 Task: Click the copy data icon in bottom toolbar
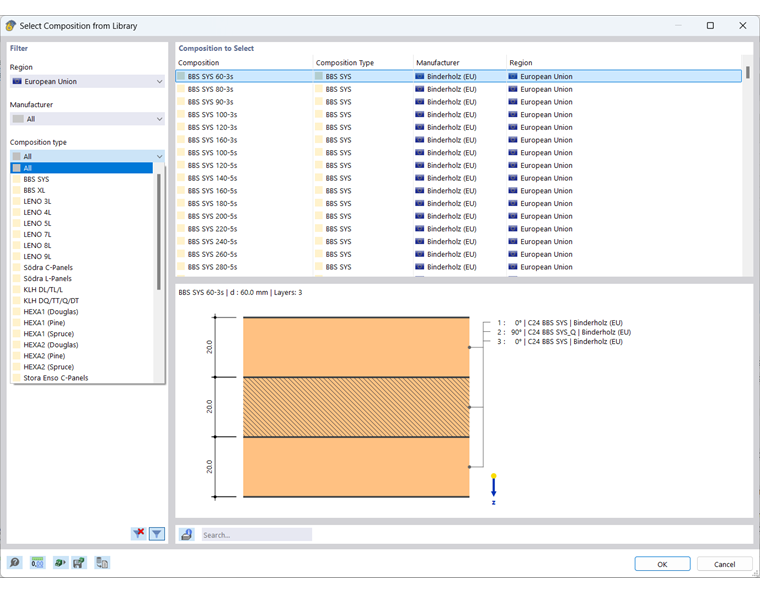click(x=102, y=563)
